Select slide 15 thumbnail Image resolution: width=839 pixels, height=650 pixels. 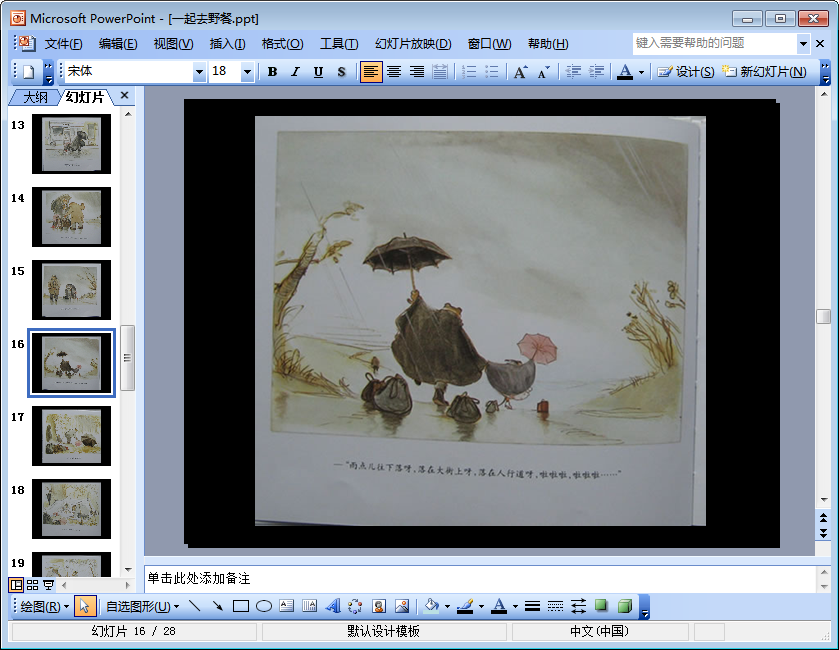(71, 290)
